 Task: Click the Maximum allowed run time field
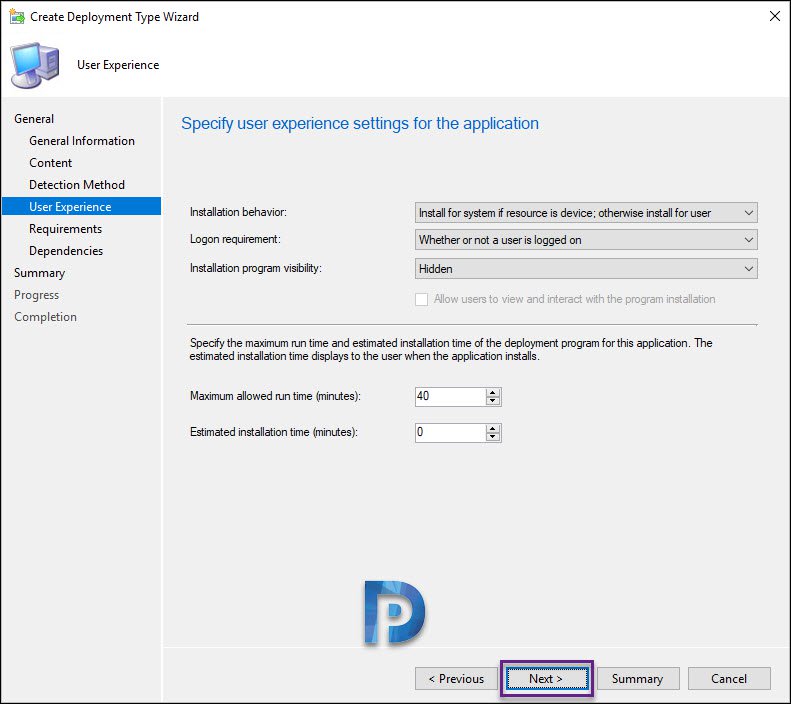(450, 396)
